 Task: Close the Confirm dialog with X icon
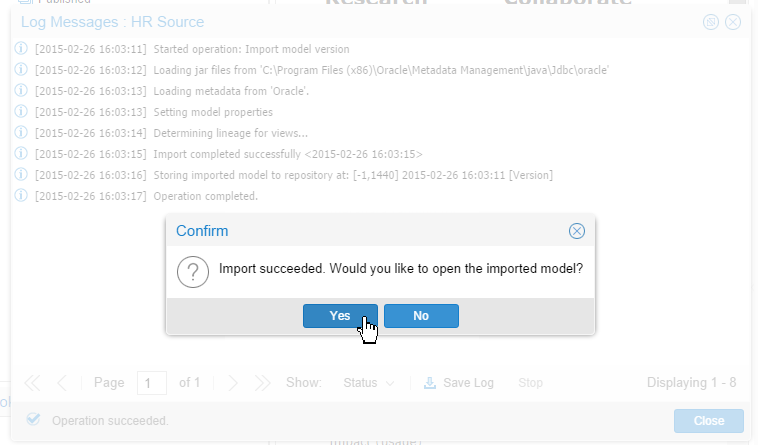[576, 231]
